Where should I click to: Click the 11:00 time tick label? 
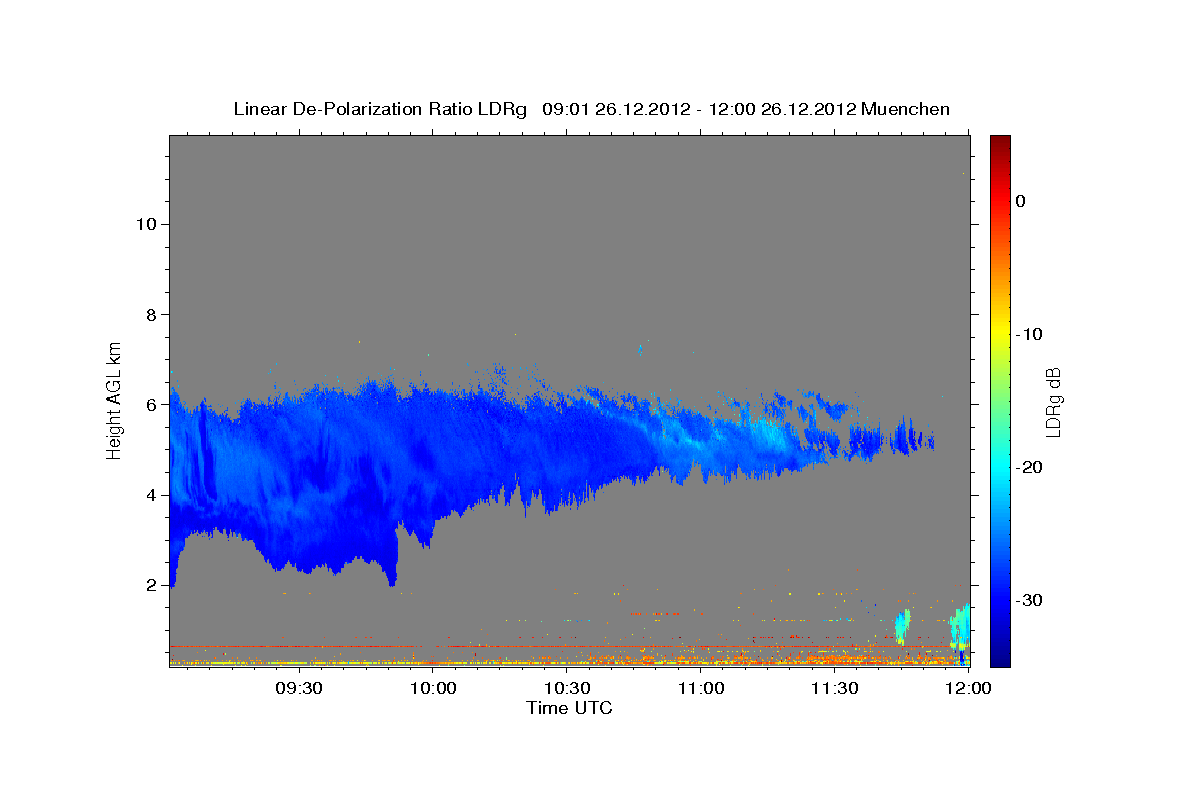coord(701,688)
